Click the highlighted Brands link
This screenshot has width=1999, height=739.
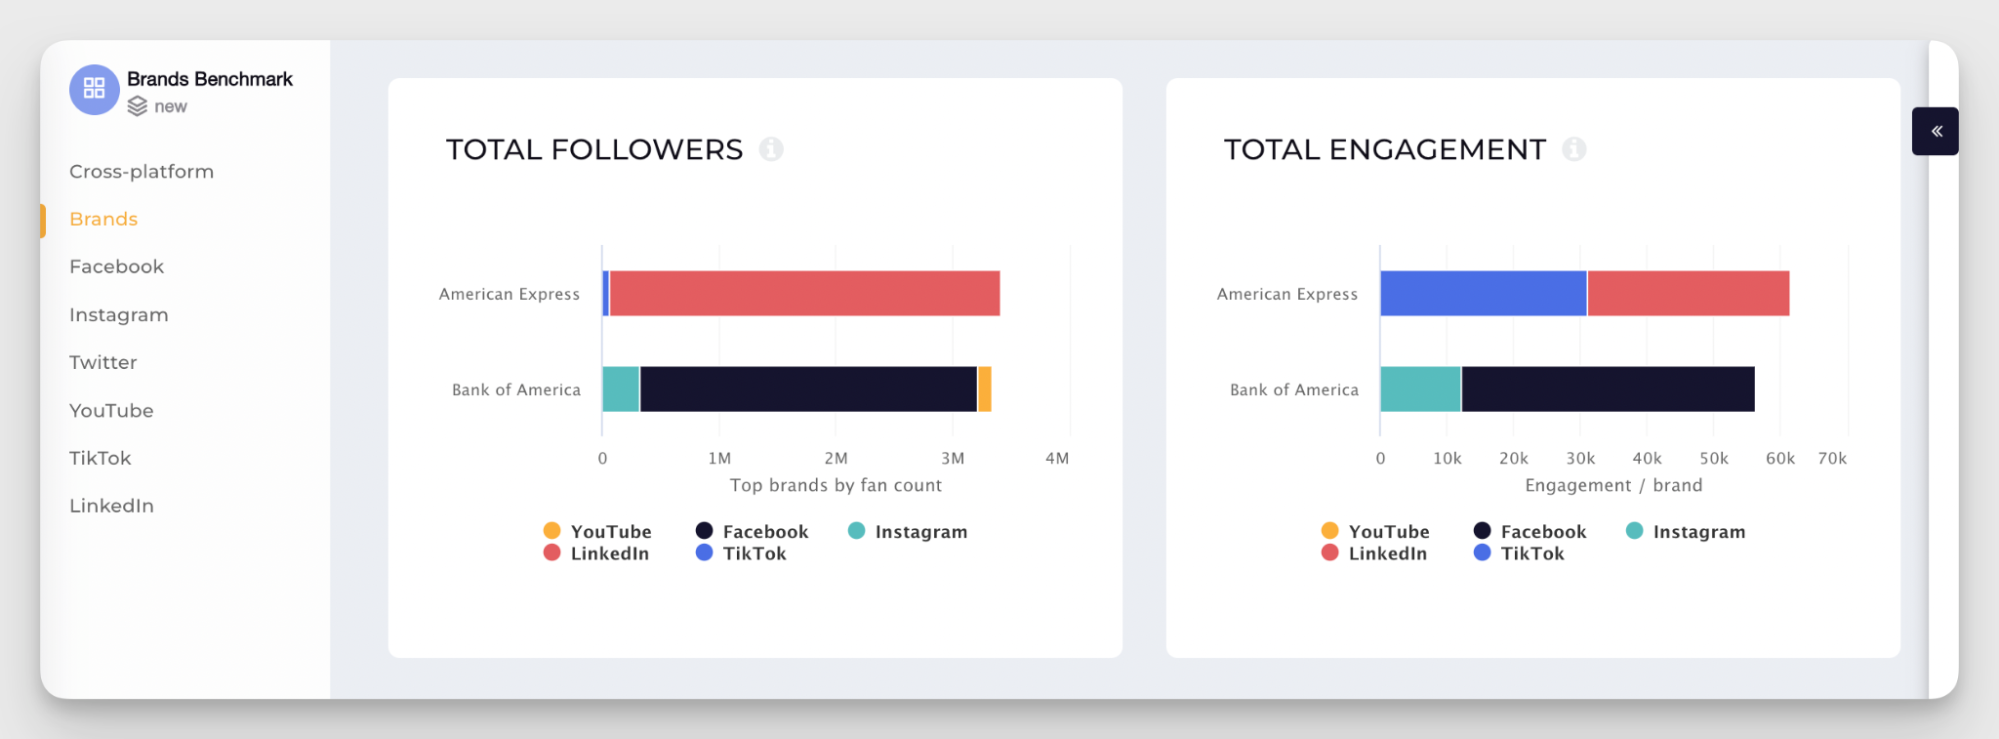(x=103, y=219)
